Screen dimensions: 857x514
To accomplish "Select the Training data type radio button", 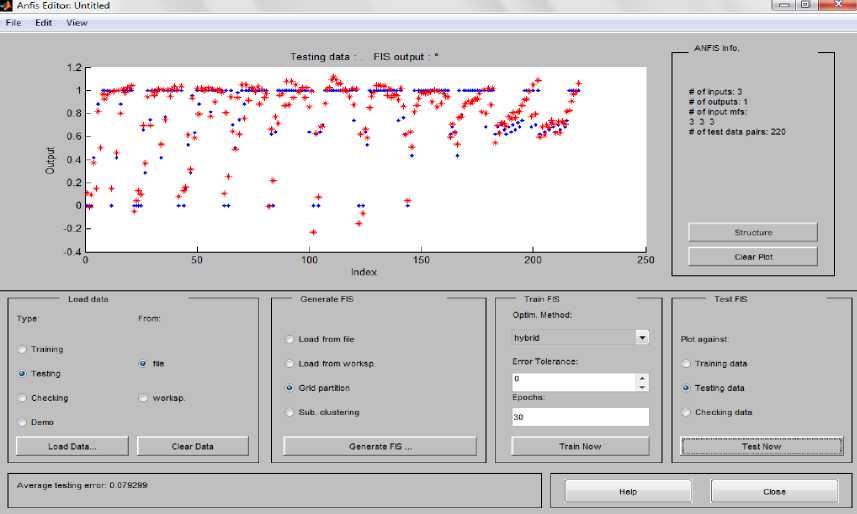I will point(21,350).
